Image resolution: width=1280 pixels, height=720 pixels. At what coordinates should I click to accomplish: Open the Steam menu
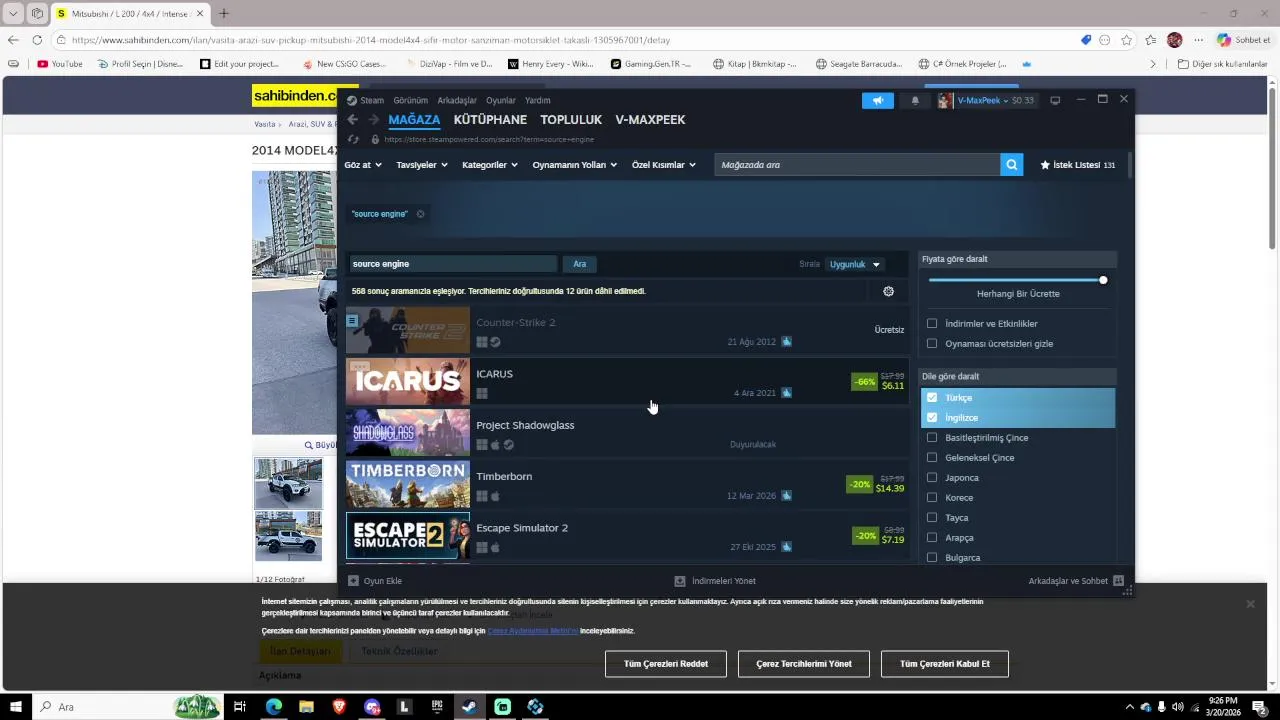click(x=372, y=100)
